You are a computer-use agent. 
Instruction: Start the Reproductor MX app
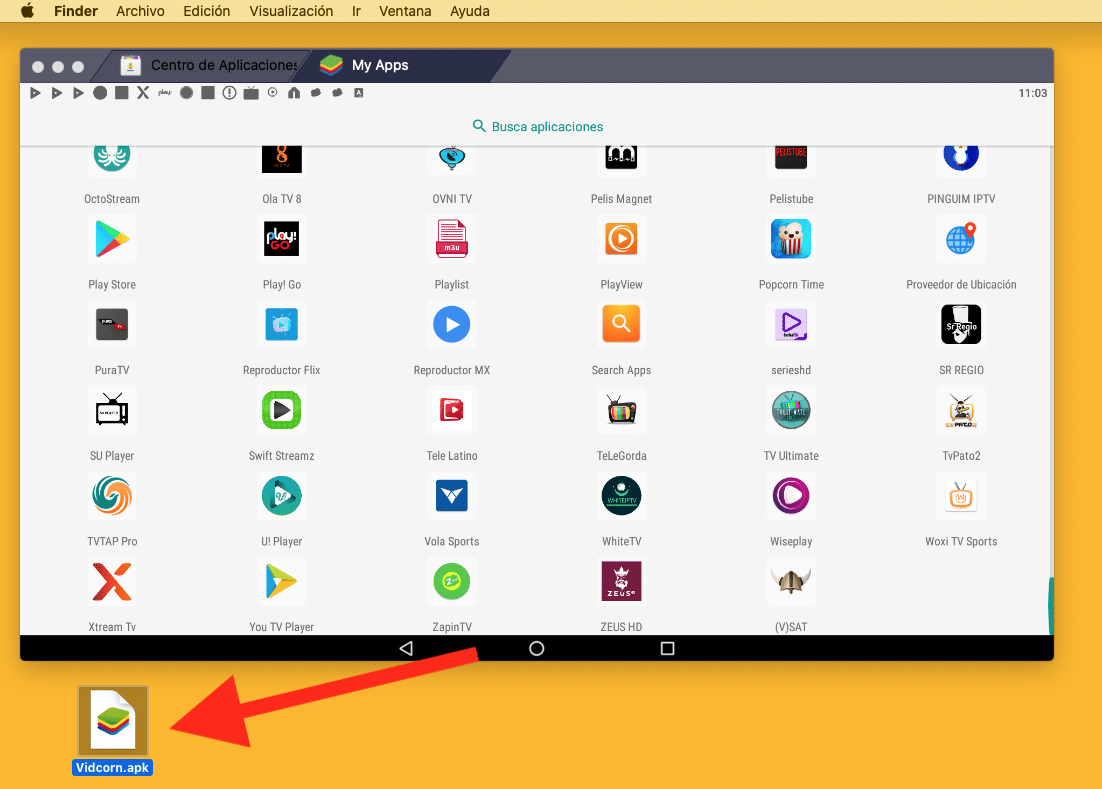point(451,324)
